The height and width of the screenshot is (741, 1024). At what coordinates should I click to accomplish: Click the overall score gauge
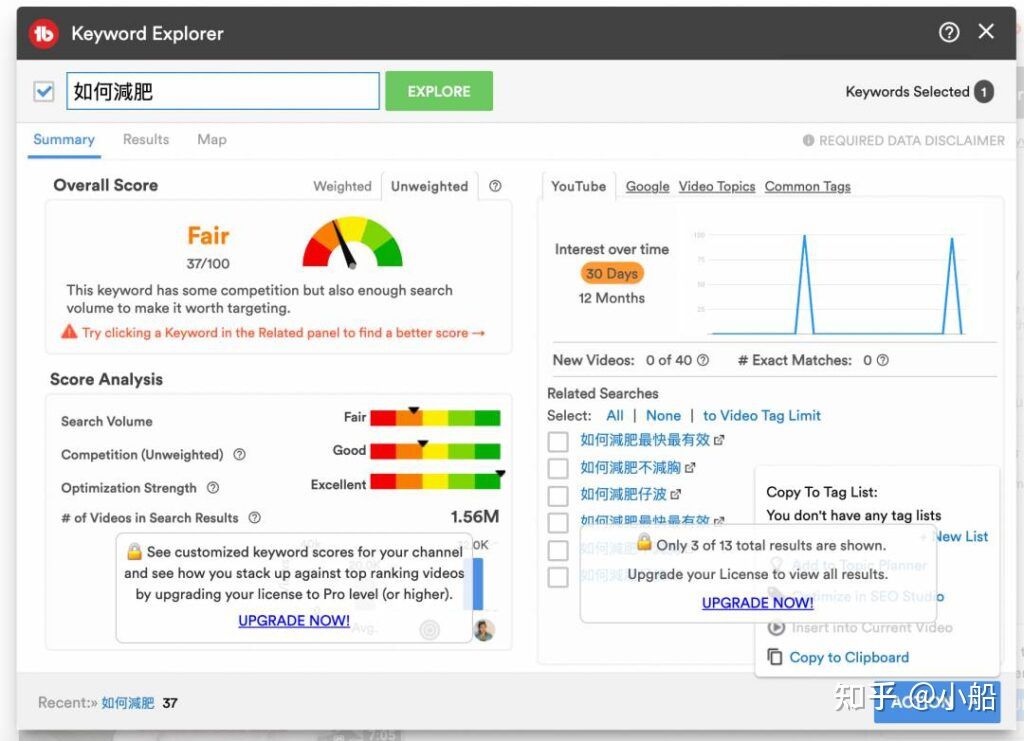point(353,242)
